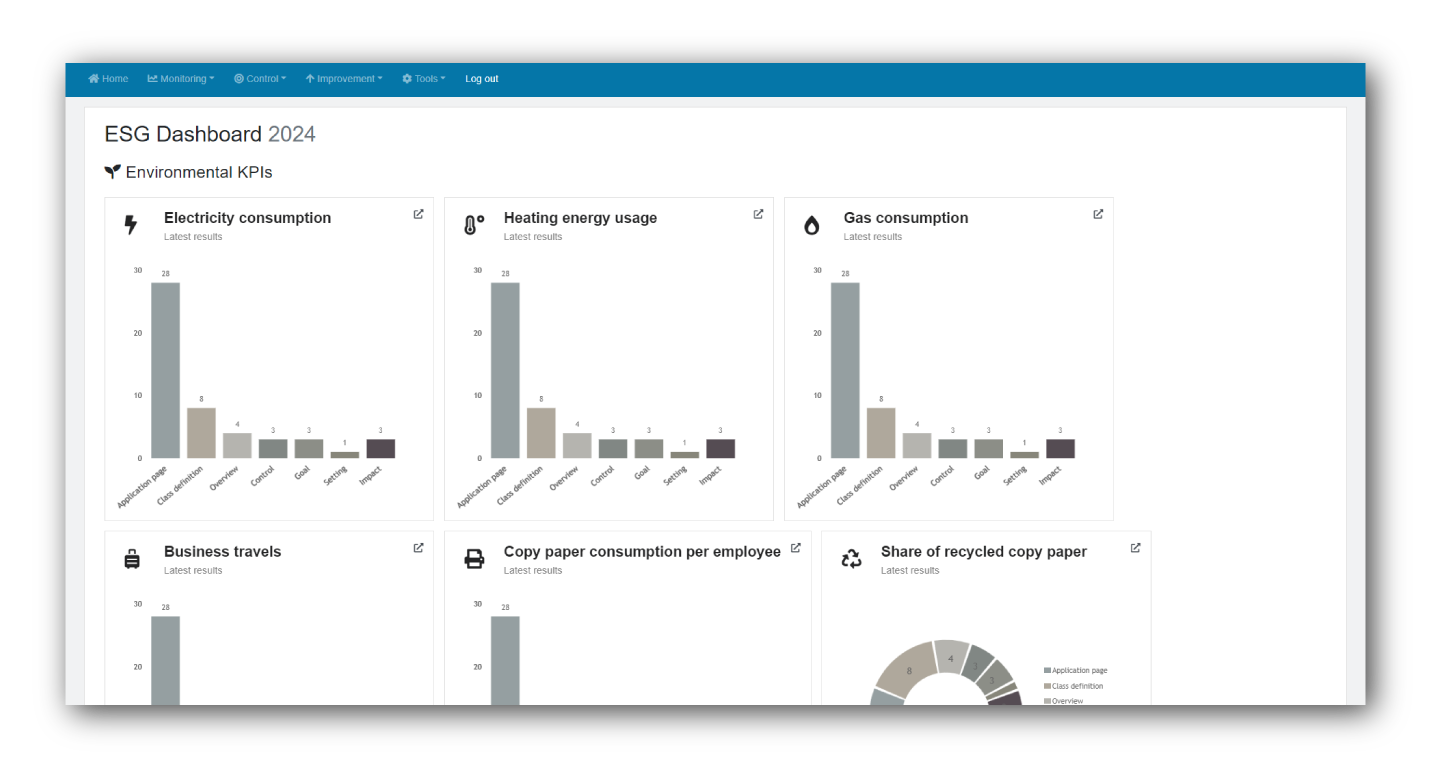This screenshot has height=768, width=1431.
Task: Expand the Improvement dropdown menu
Action: (x=344, y=78)
